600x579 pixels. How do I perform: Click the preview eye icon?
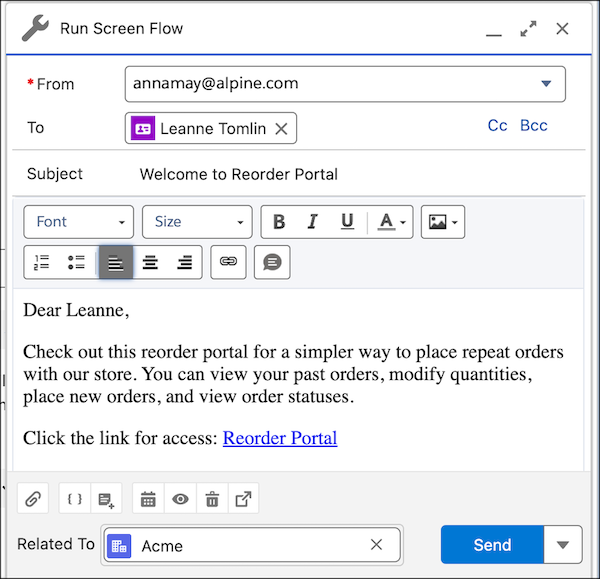coord(180,498)
